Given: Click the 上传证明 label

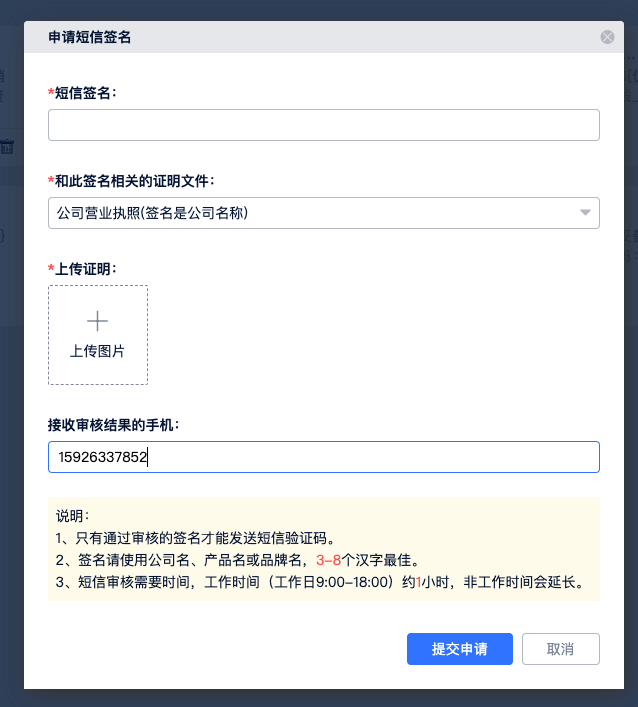Looking at the screenshot, I should (86, 269).
